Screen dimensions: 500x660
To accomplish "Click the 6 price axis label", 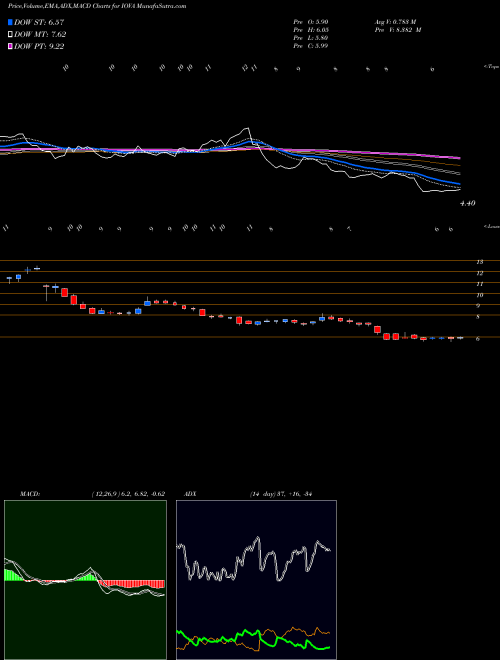I will (x=478, y=339).
